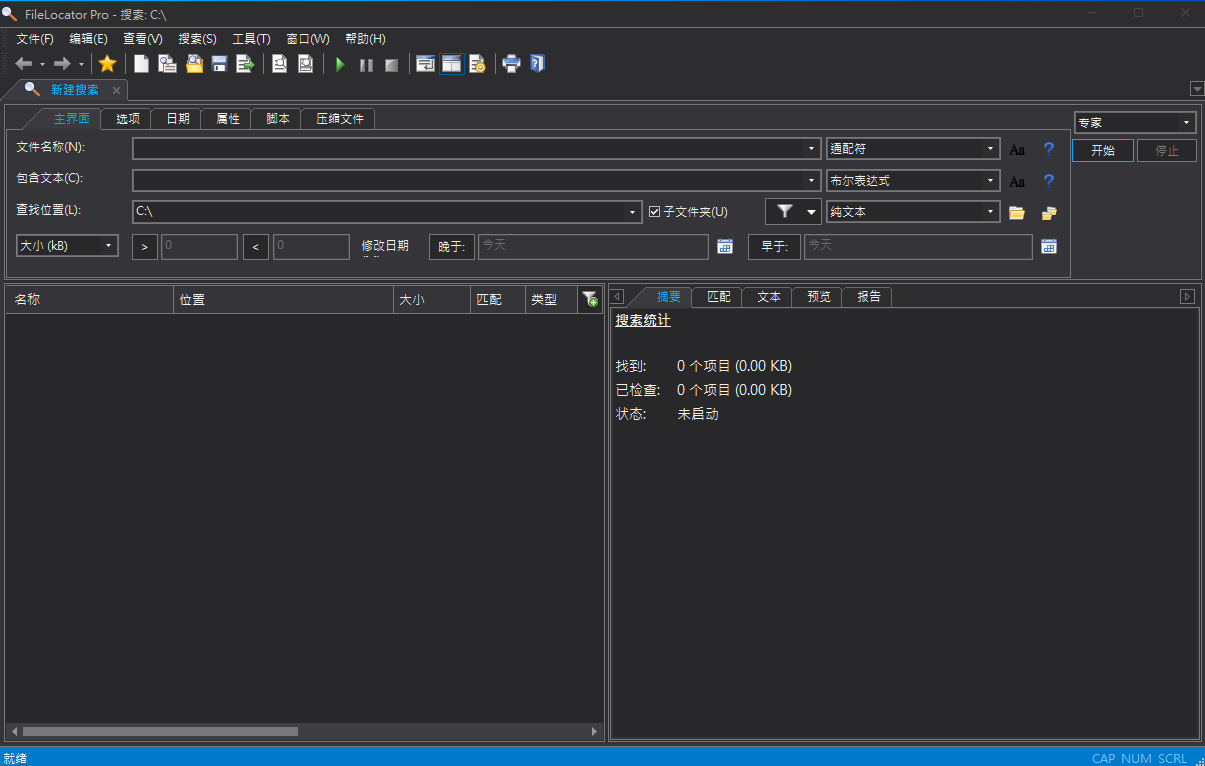The height and width of the screenshot is (766, 1205).
Task: Open the help book icon
Action: coord(537,64)
